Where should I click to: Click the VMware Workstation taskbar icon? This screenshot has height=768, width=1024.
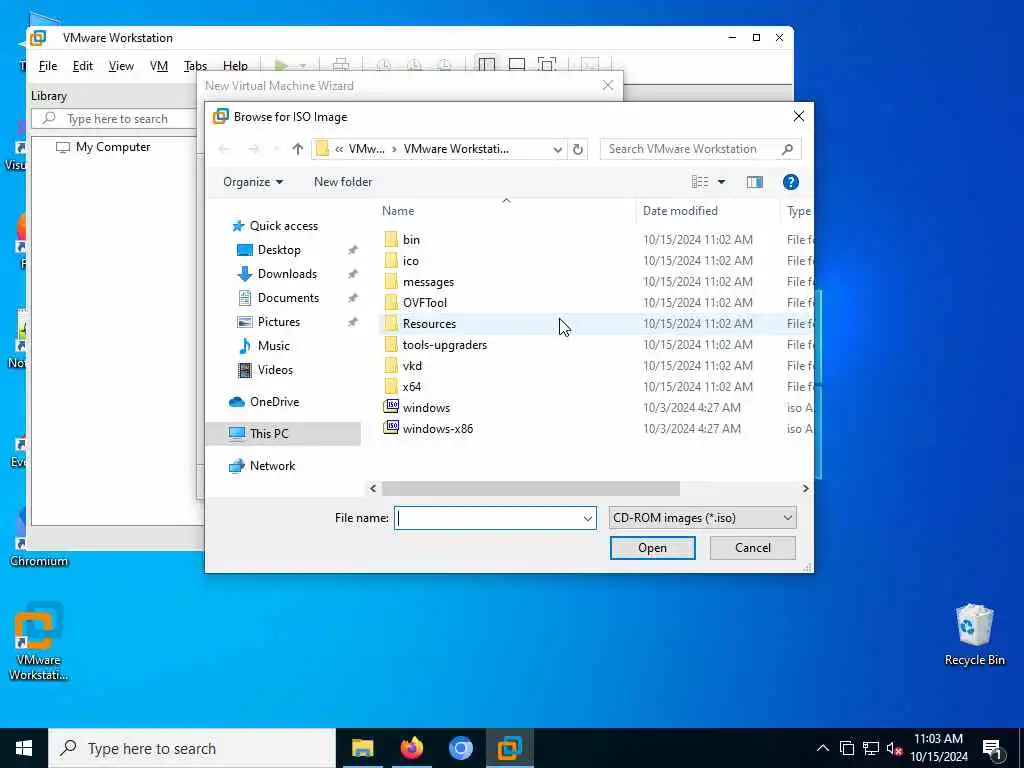pyautogui.click(x=509, y=748)
